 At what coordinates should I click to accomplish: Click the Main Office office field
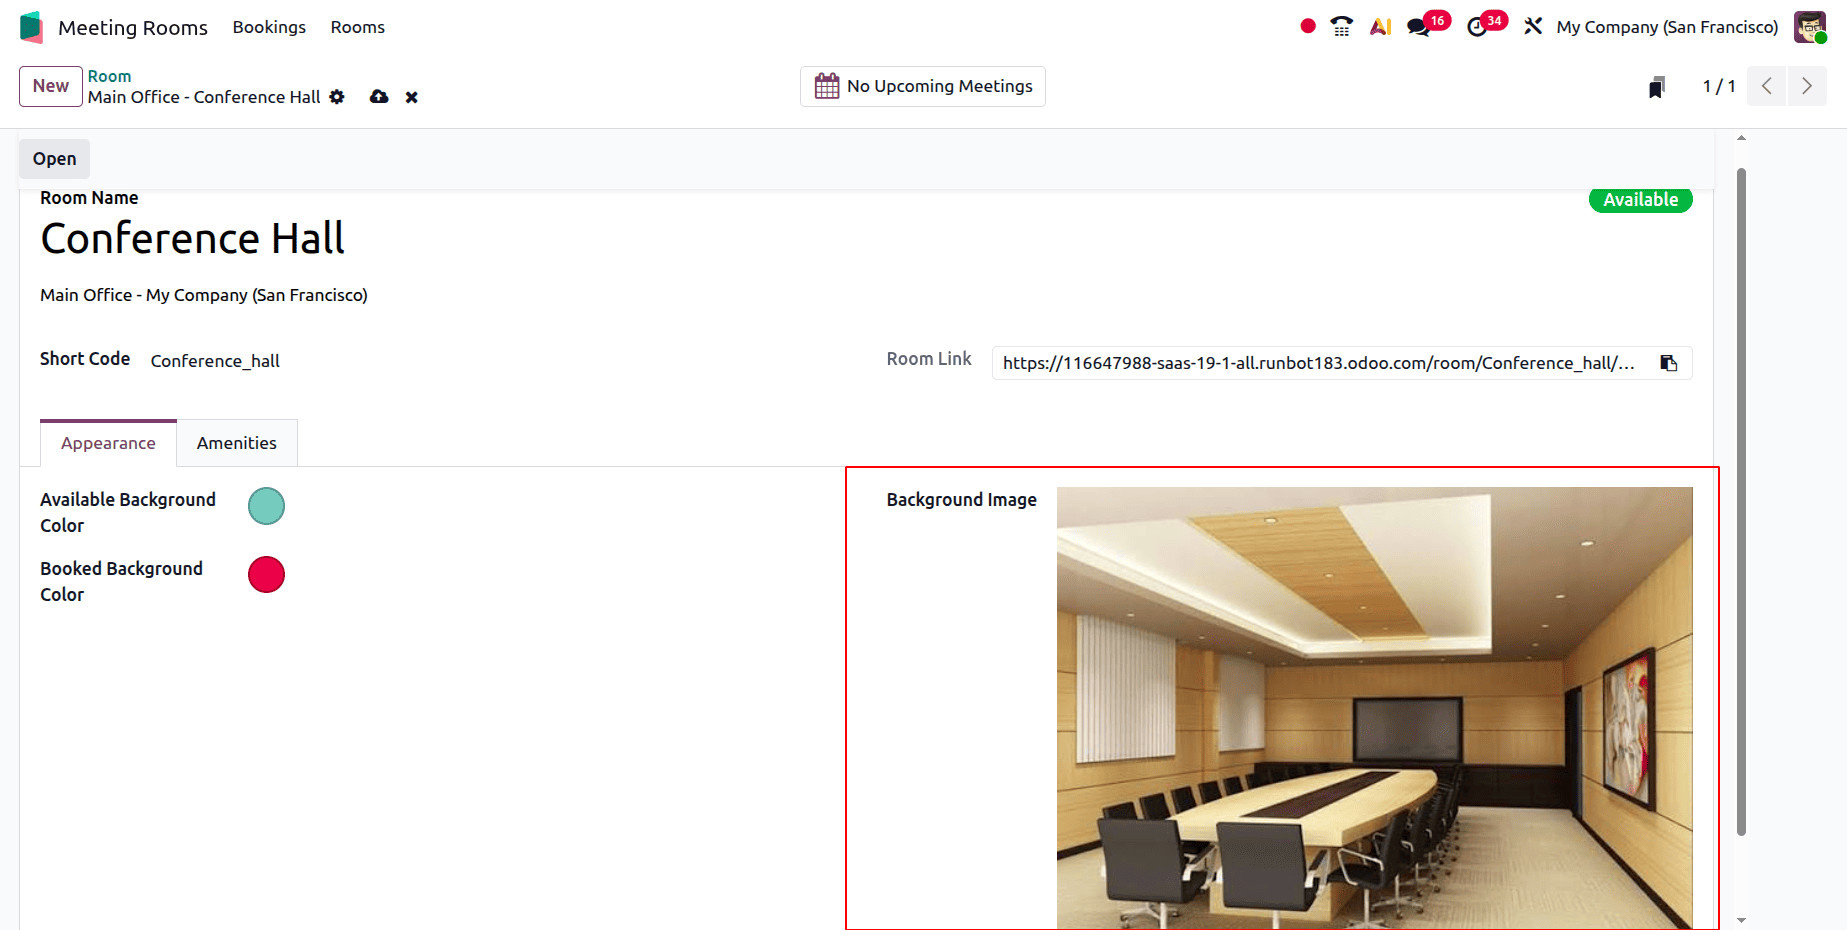(x=204, y=295)
